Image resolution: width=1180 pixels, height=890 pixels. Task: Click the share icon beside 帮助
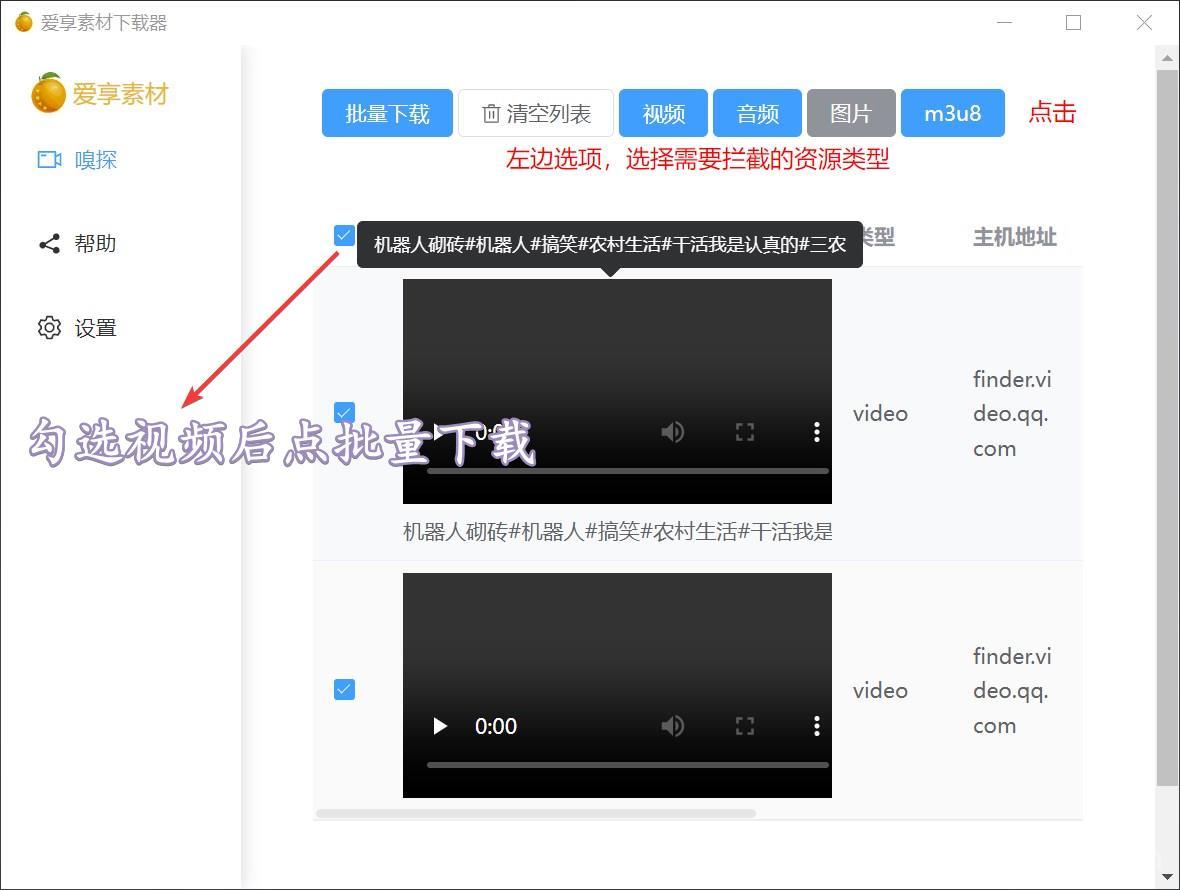click(x=50, y=244)
